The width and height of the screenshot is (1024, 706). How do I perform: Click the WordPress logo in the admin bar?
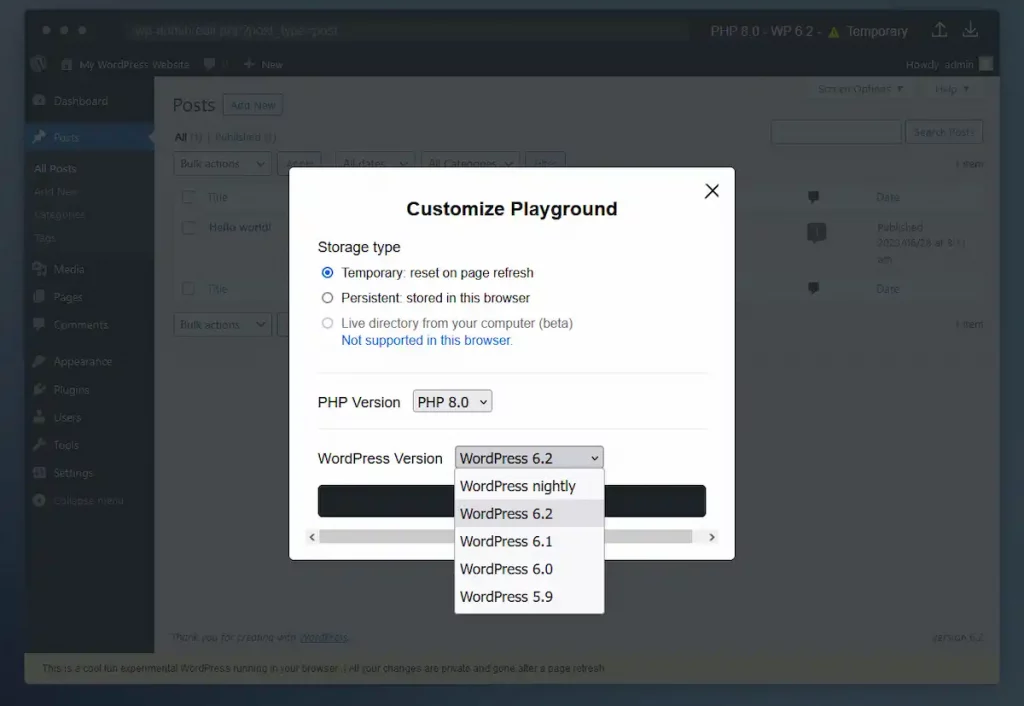[x=37, y=63]
